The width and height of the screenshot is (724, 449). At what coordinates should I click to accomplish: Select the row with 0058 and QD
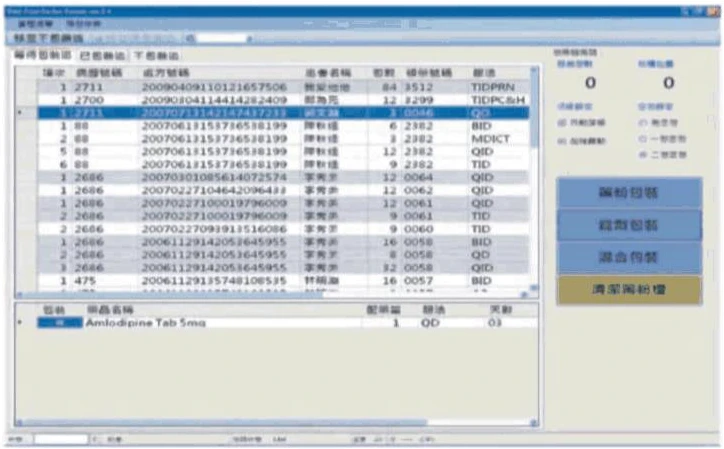283,255
